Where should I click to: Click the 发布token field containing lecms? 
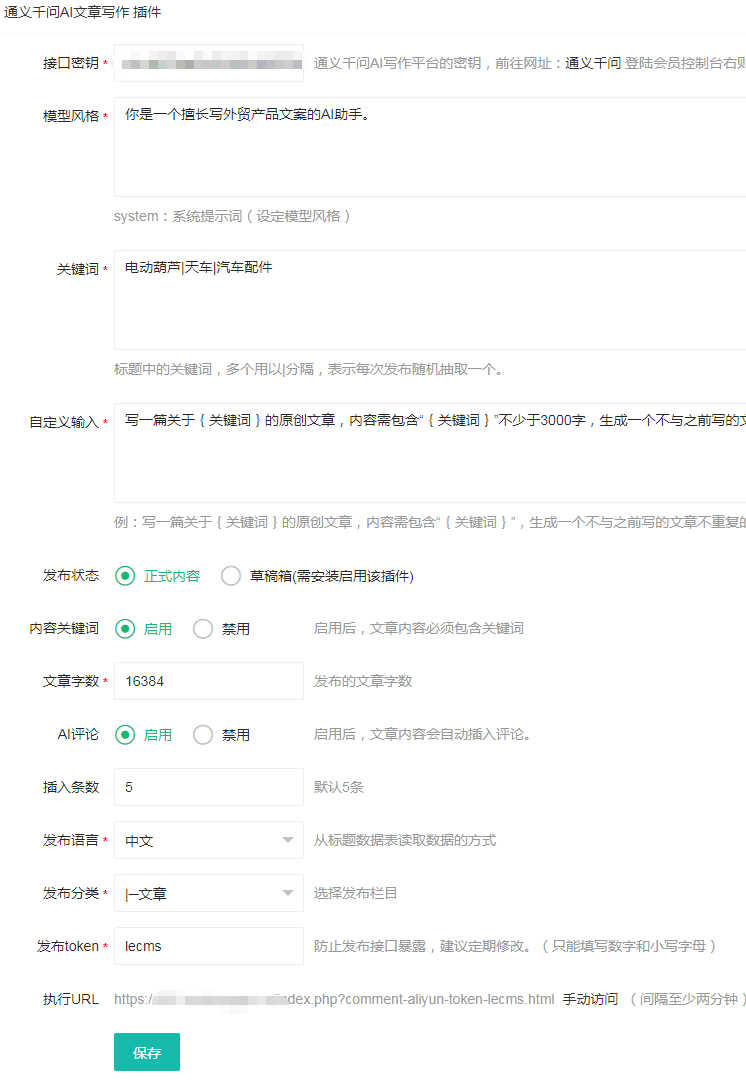pos(208,947)
